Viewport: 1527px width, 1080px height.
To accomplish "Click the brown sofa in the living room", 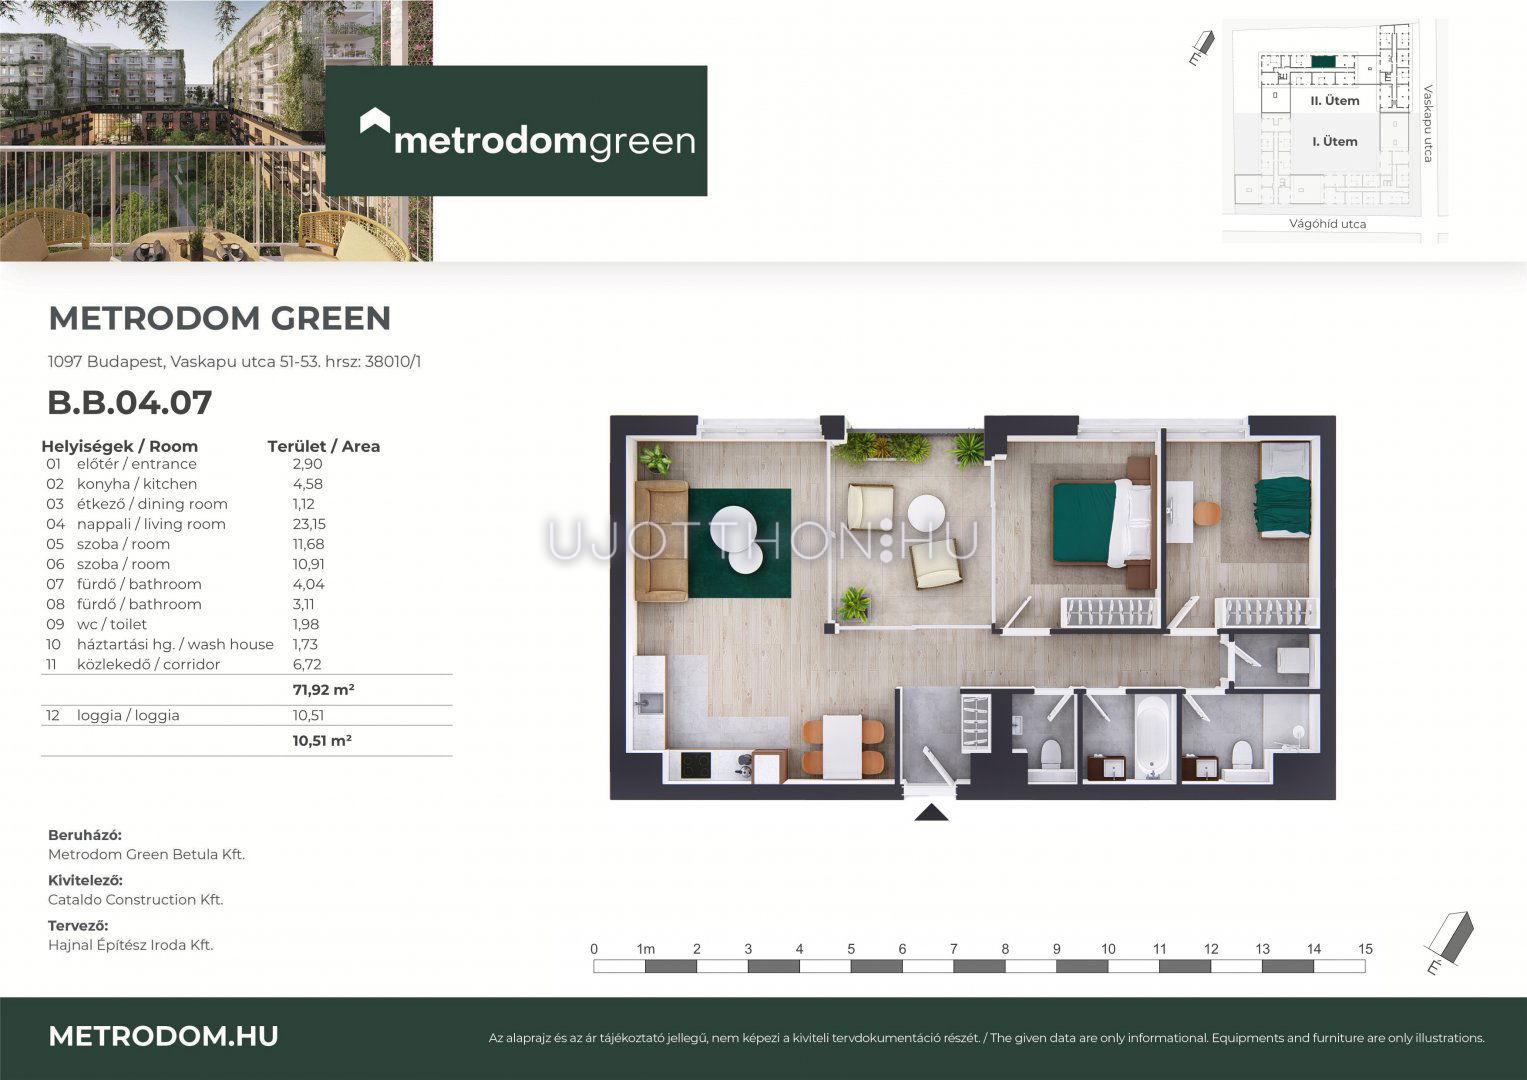I will click(661, 541).
